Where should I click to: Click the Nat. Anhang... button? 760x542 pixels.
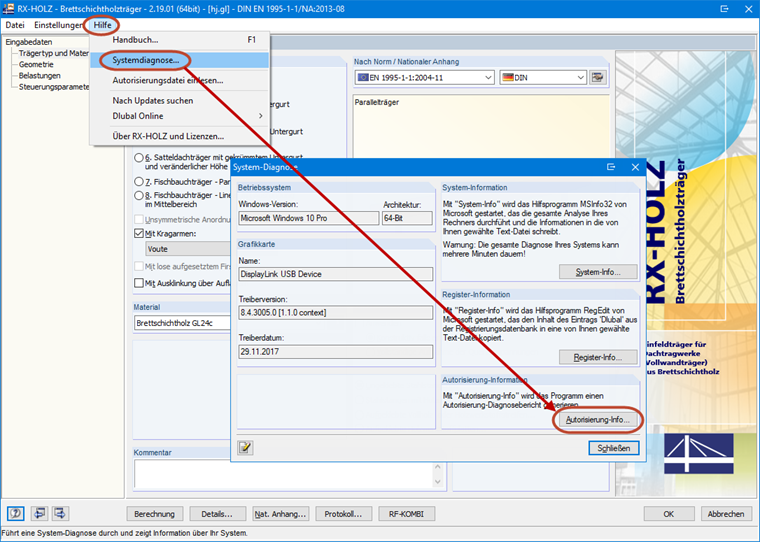[x=280, y=514]
